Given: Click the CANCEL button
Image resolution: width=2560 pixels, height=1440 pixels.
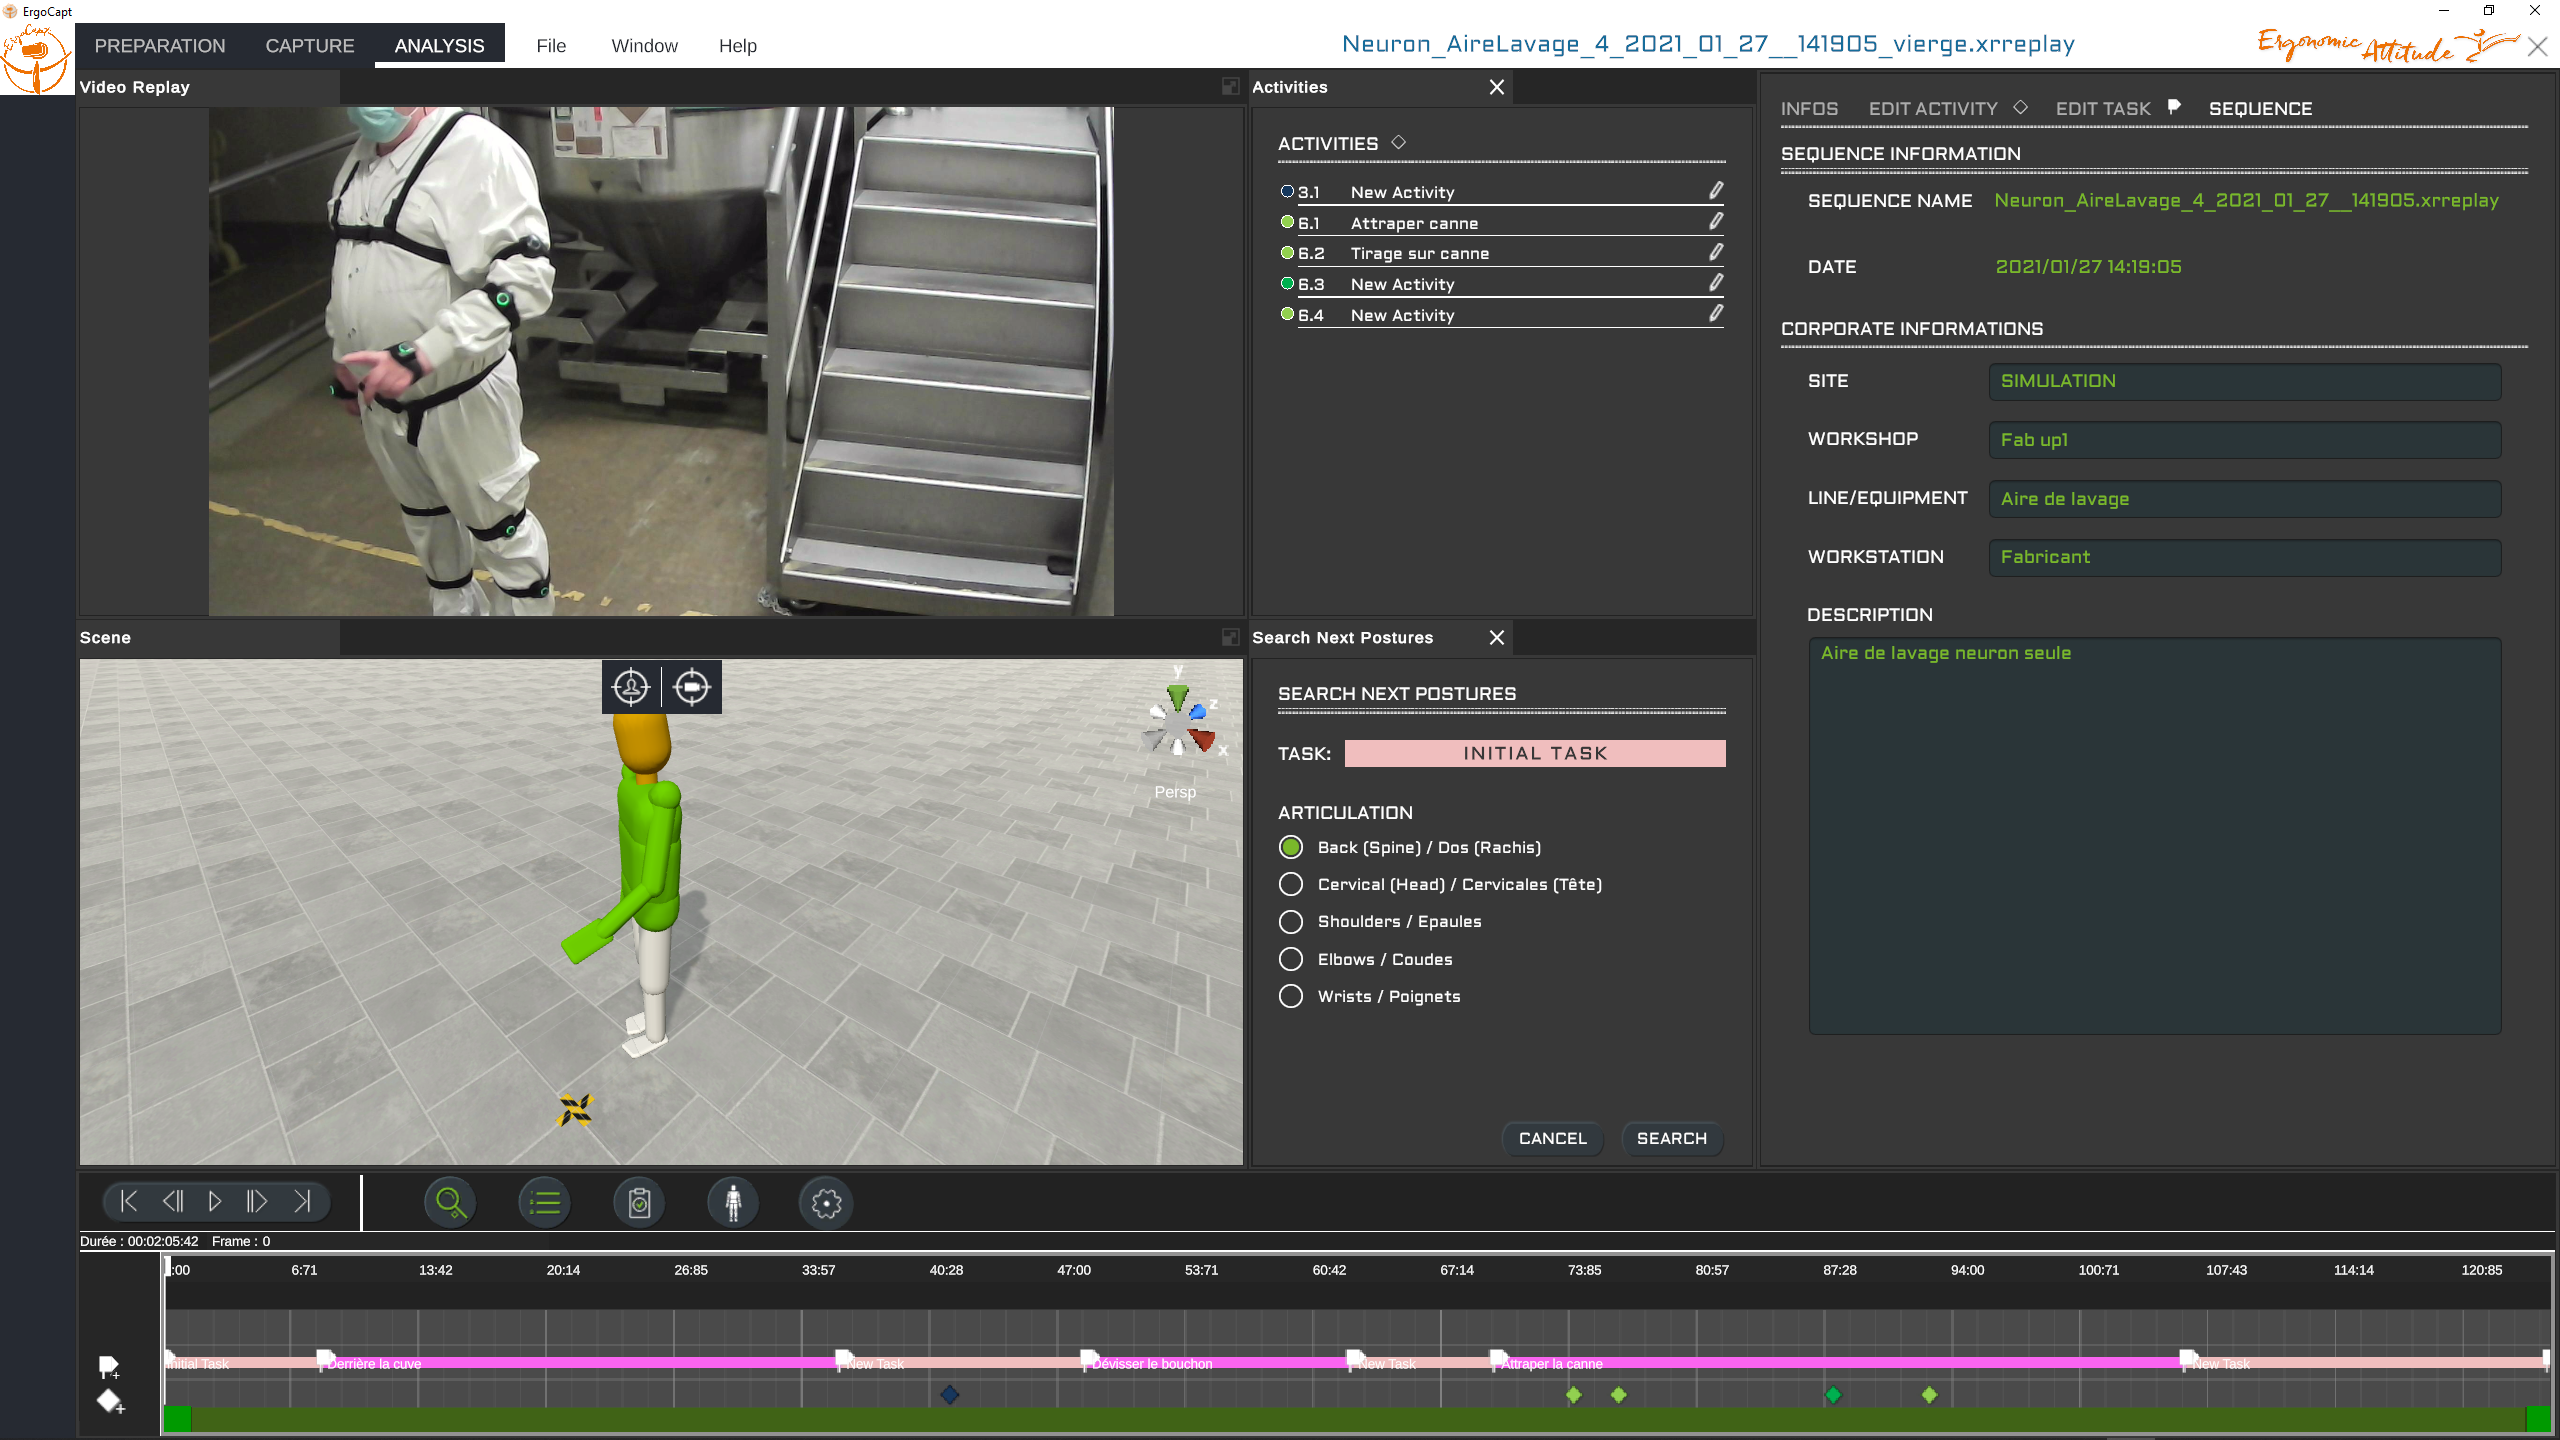Looking at the screenshot, I should click(x=1553, y=1138).
